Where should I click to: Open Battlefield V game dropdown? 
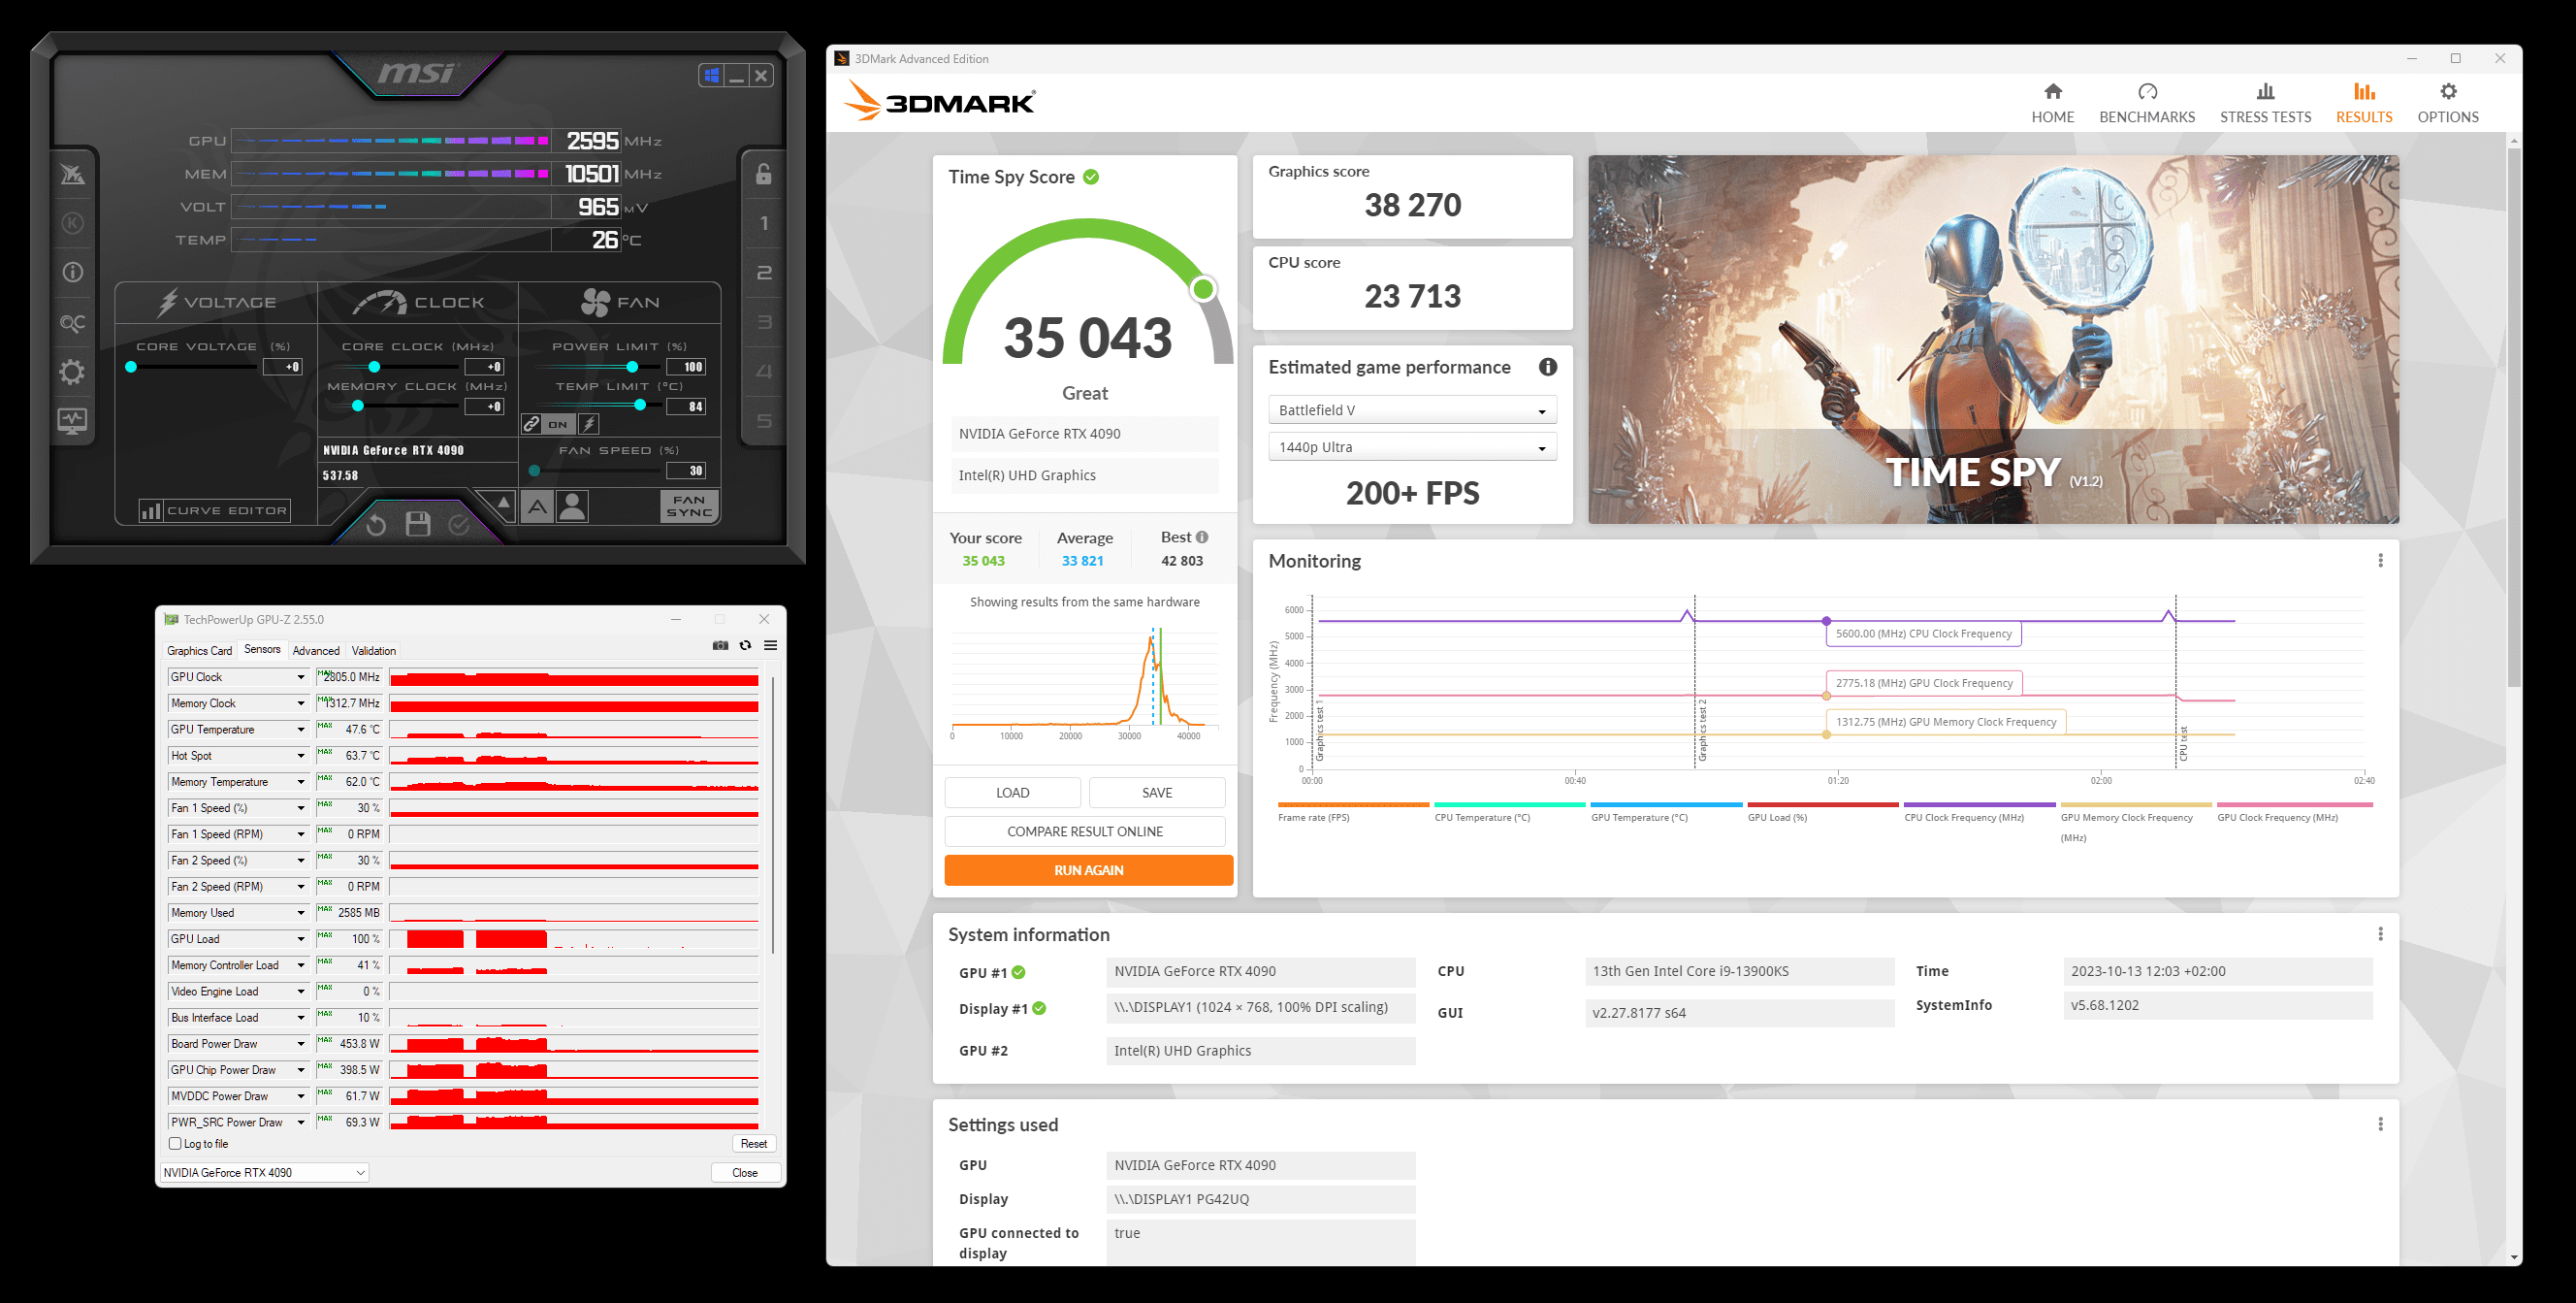pos(1411,410)
